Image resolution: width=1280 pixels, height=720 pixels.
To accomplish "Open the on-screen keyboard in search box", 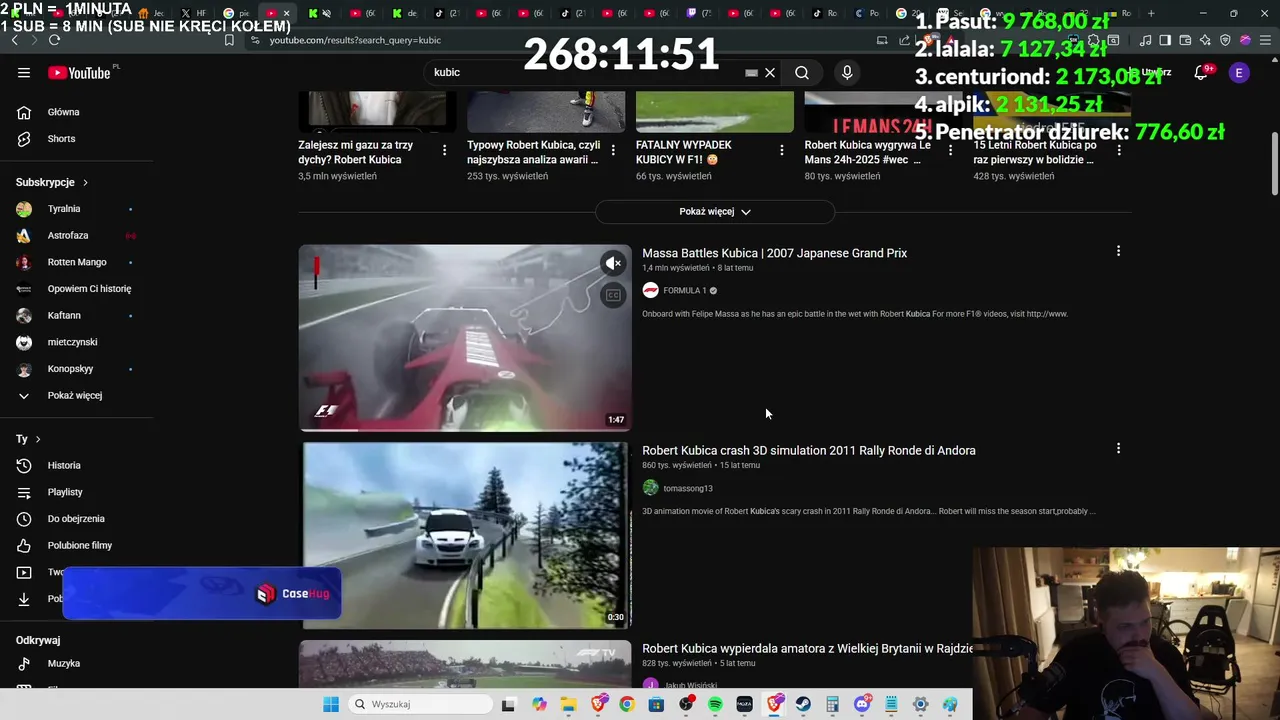I will point(752,72).
